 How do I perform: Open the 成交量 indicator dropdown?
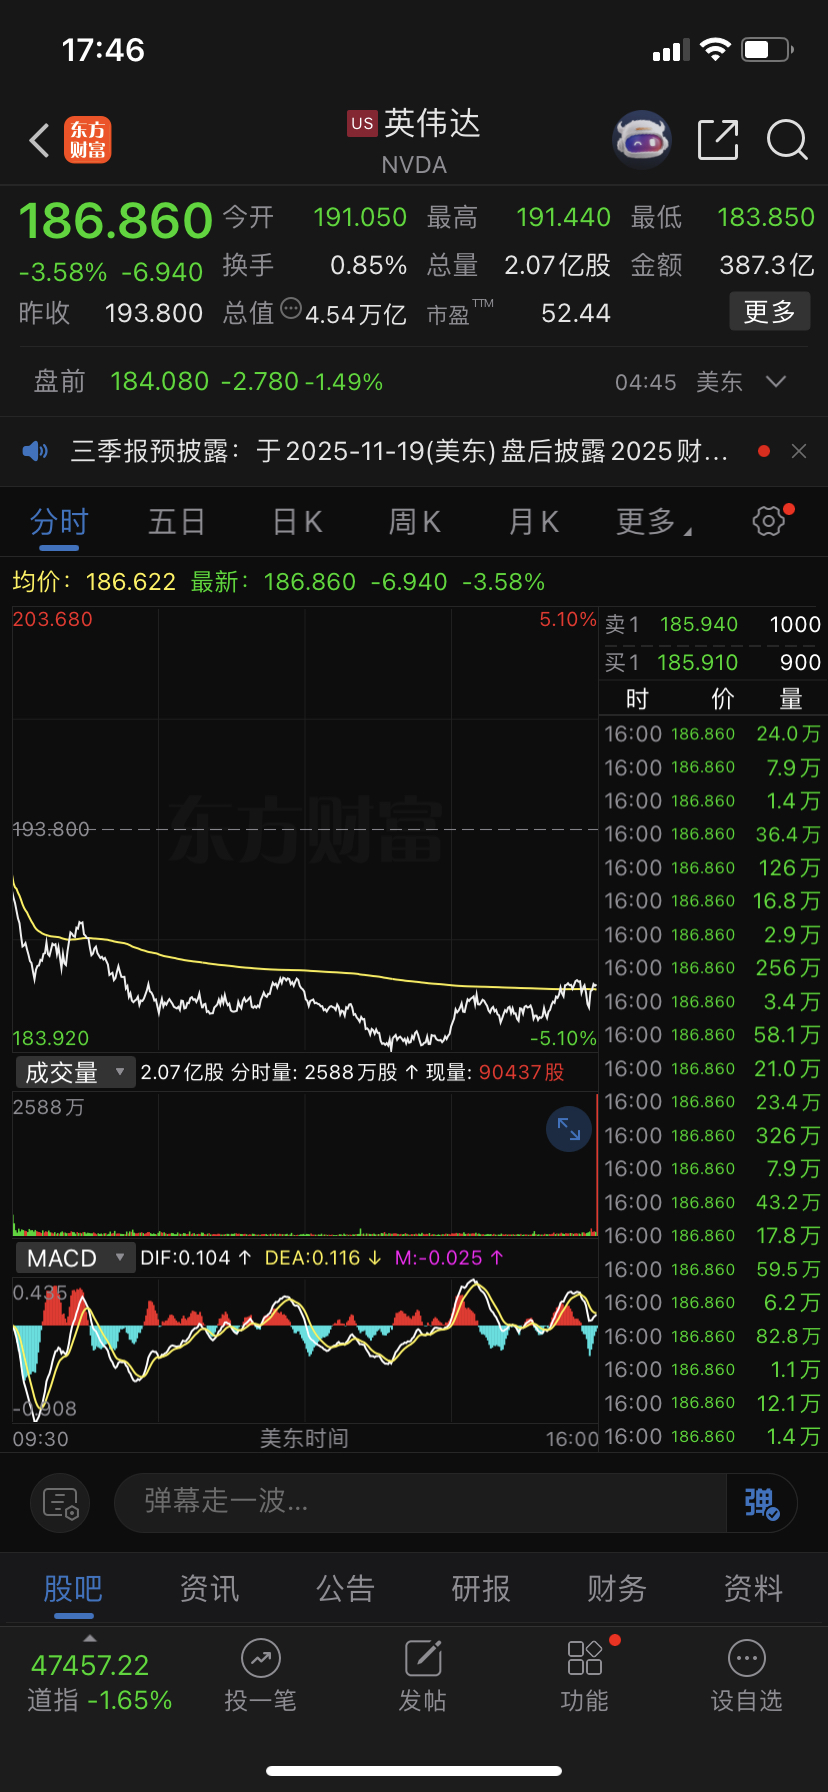[x=75, y=1072]
